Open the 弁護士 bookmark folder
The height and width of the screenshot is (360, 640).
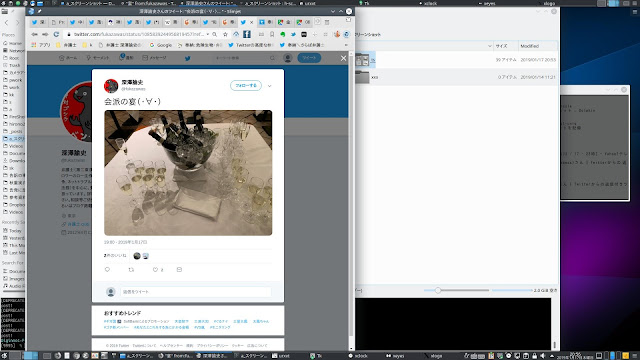[67, 45]
